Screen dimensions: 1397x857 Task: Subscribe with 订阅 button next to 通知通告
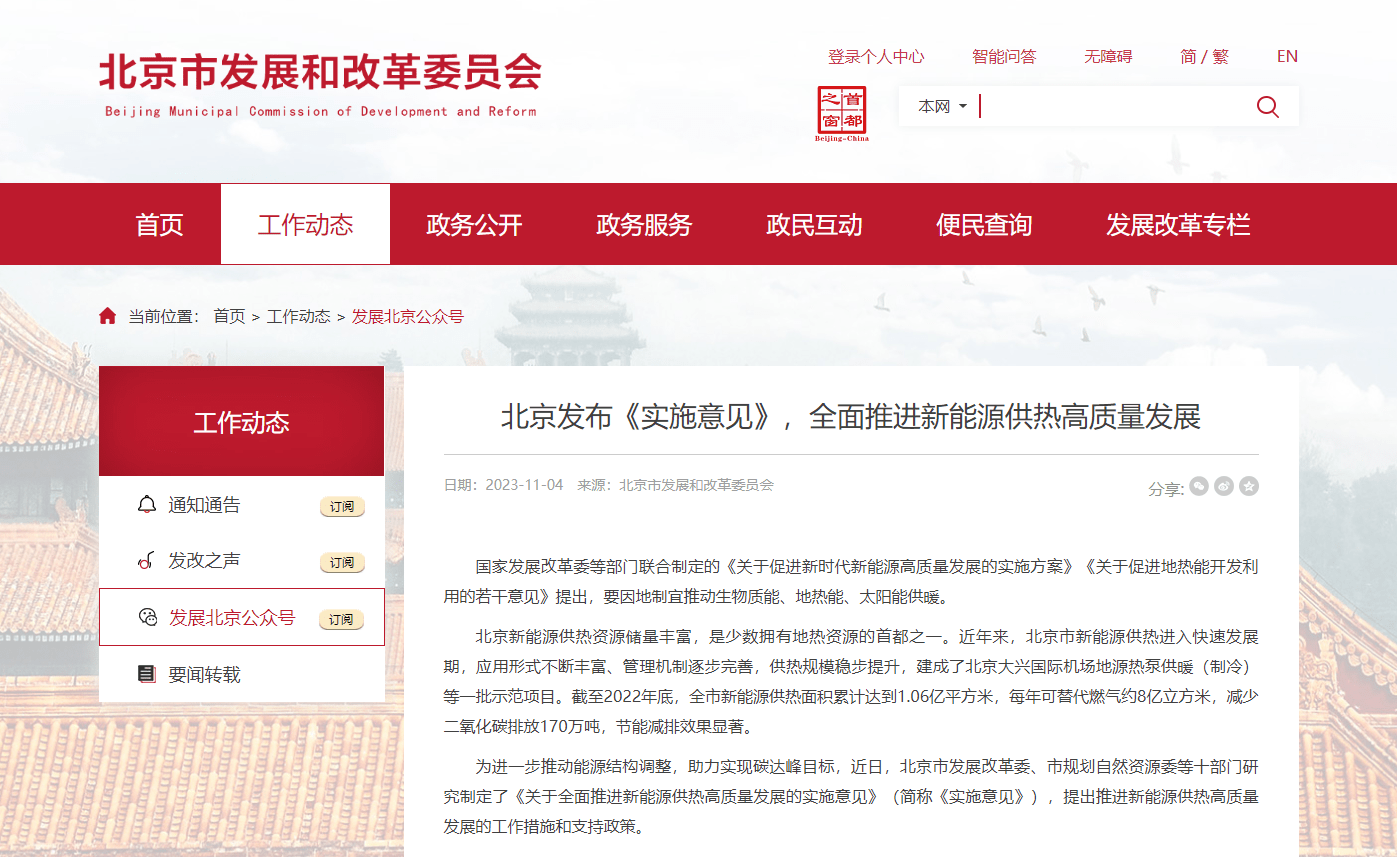pyautogui.click(x=342, y=507)
